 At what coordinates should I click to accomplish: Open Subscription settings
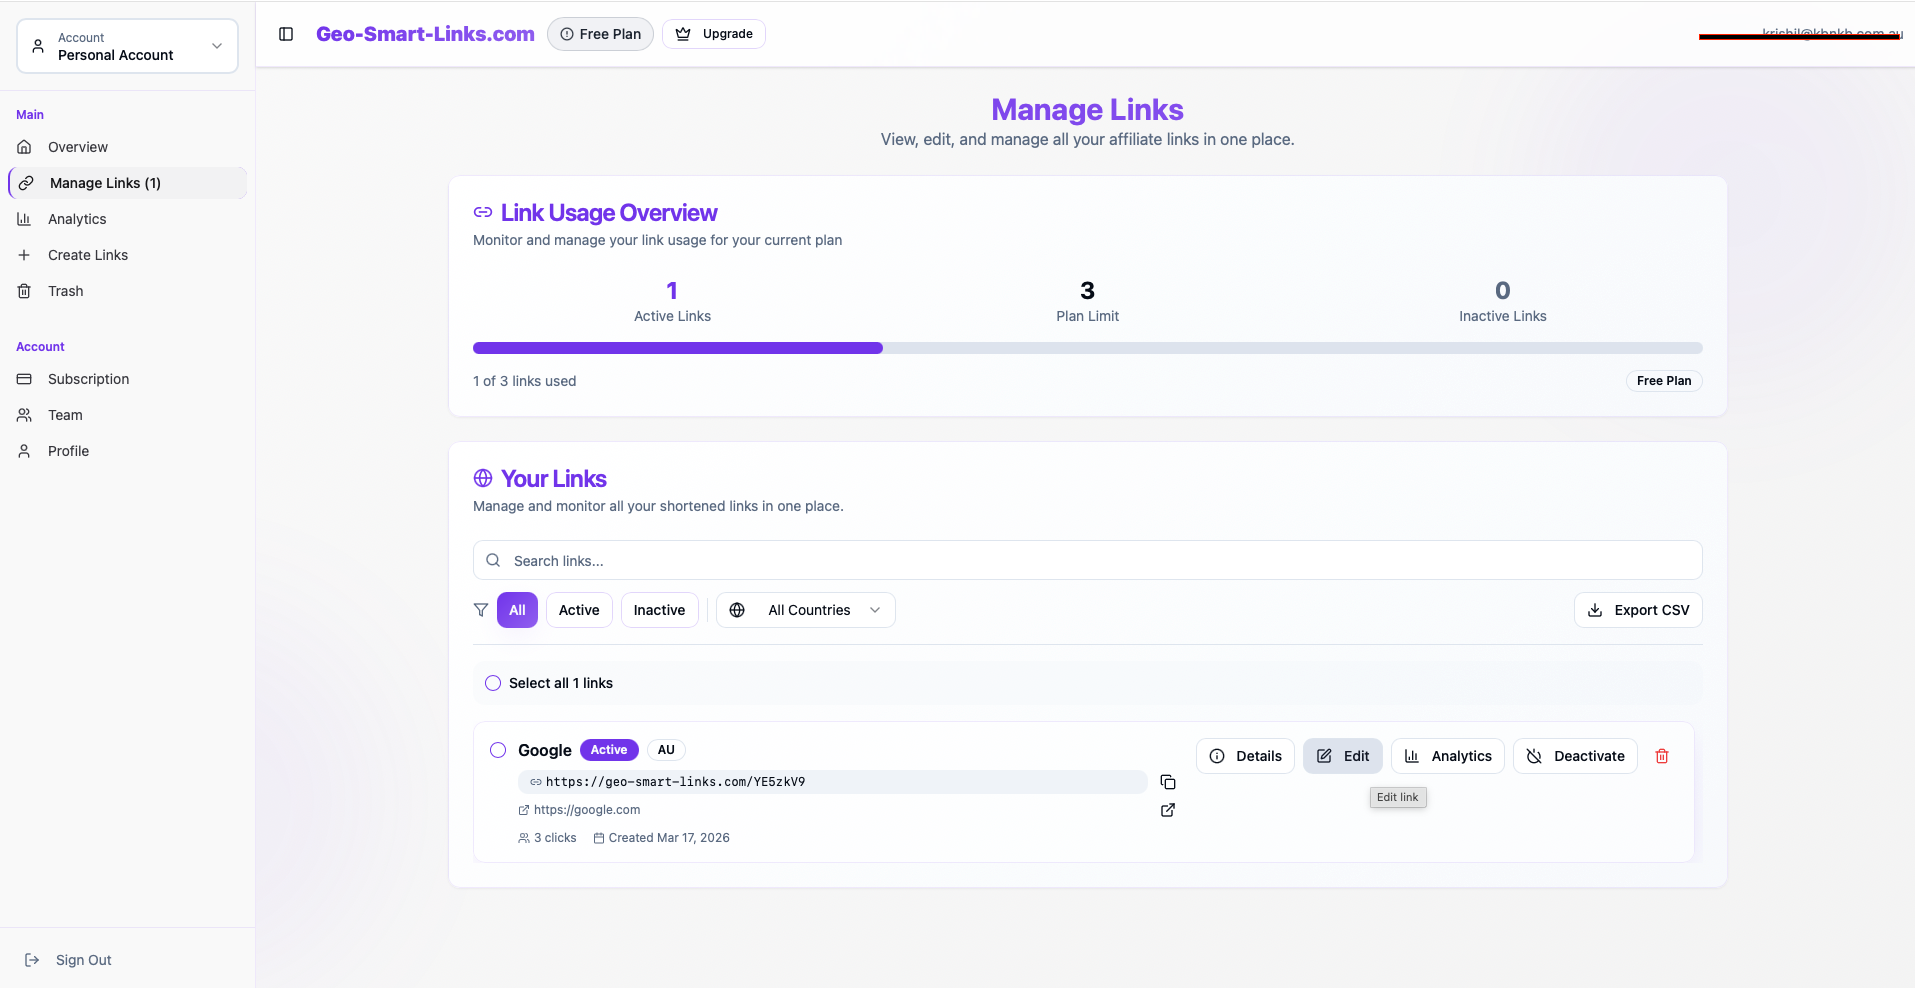click(x=128, y=379)
